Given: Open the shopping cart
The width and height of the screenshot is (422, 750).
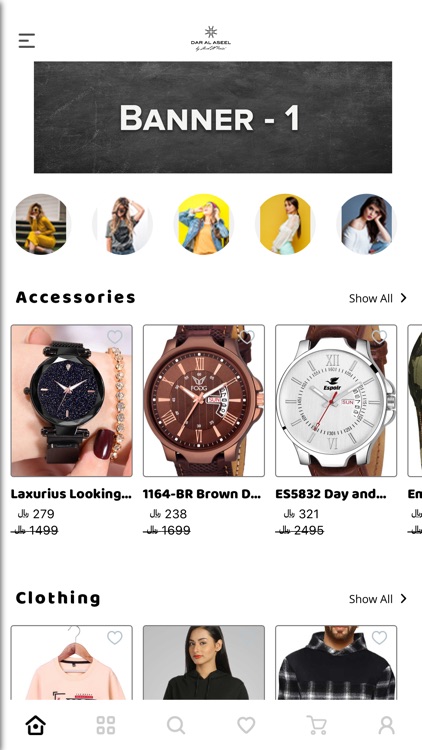Looking at the screenshot, I should point(316,725).
